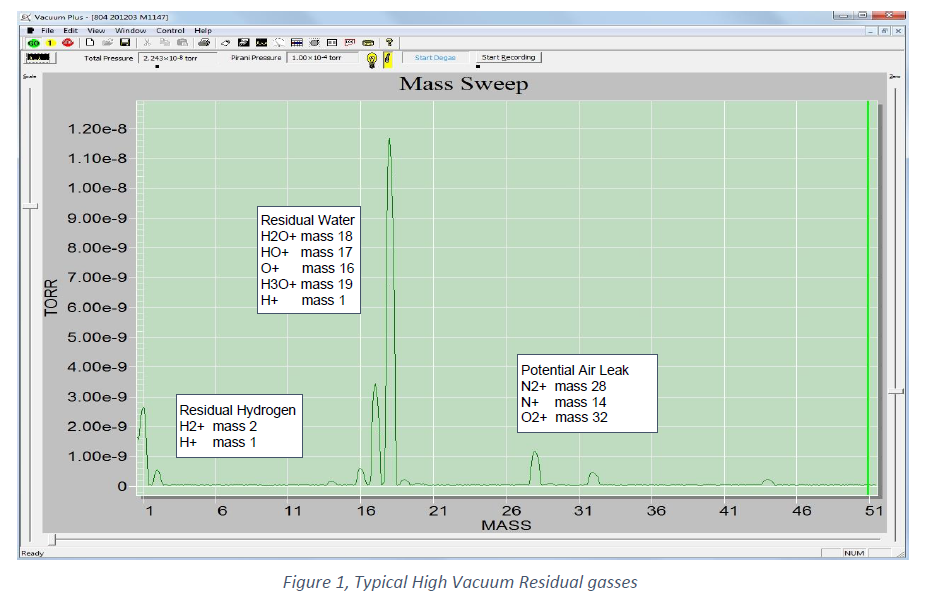Open the File menu
Viewport: 952px width, 603px height.
[47, 30]
